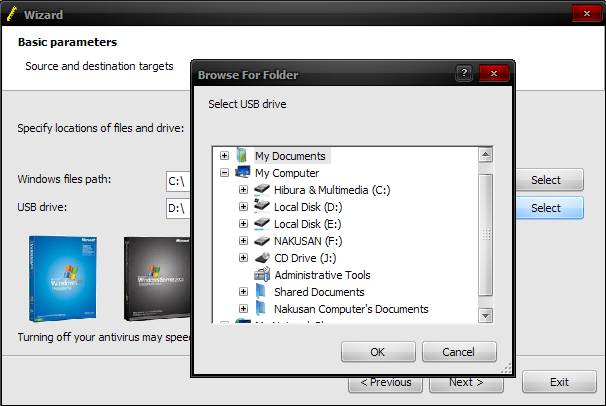The width and height of the screenshot is (606, 406).
Task: Click the Local Disk (D:) drive icon
Action: point(262,206)
